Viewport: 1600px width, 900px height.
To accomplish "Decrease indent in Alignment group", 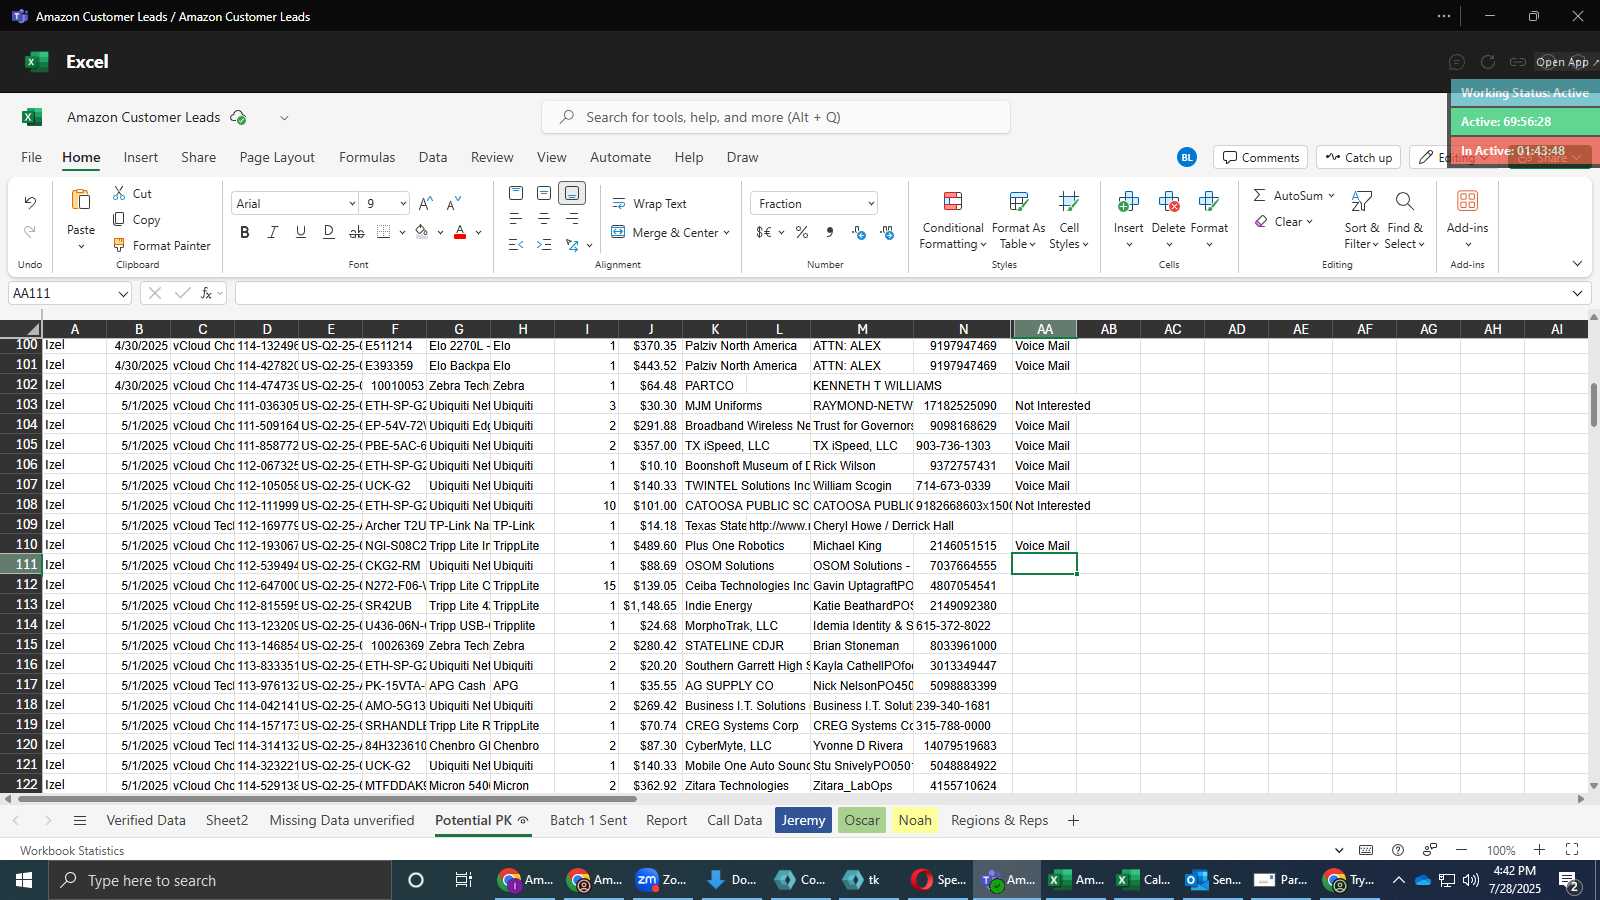I will pos(516,245).
